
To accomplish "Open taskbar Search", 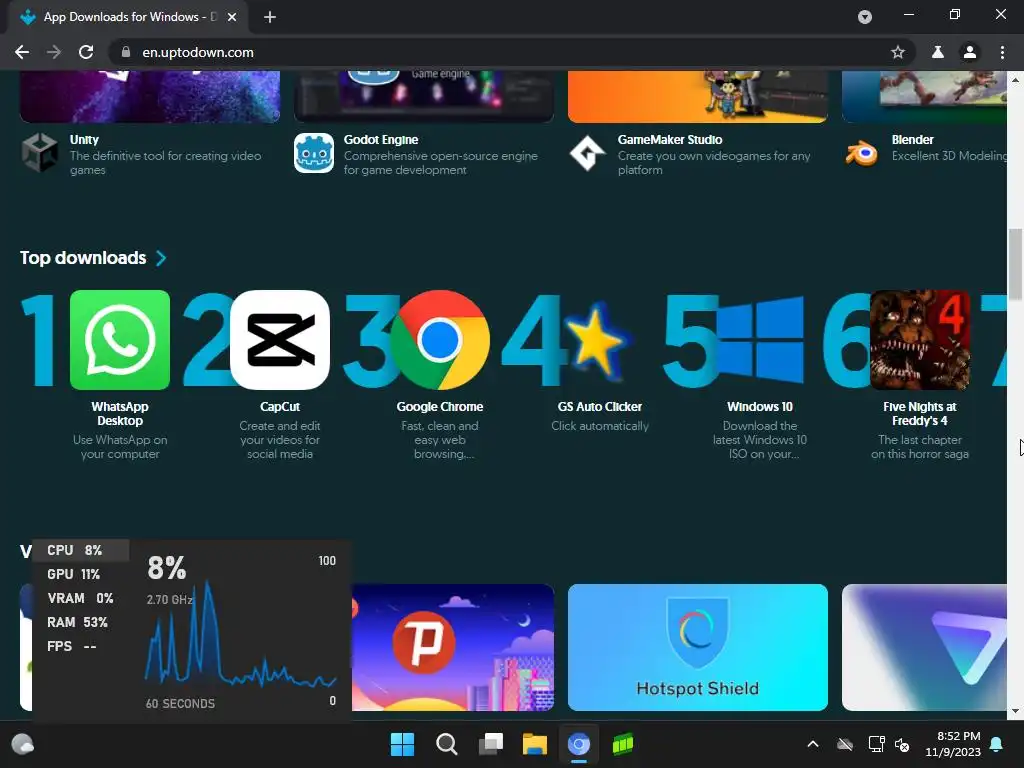I will 447,744.
